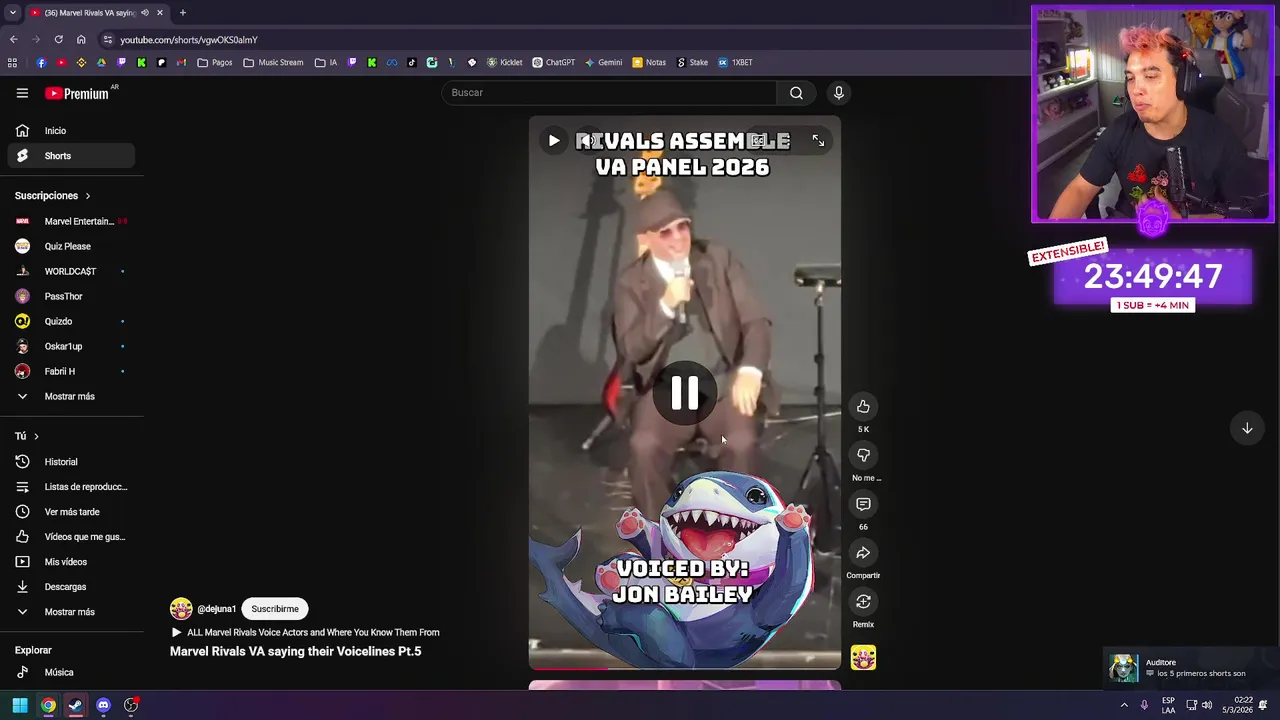1280x720 pixels.
Task: Go to next Short with down arrow
Action: click(1247, 428)
